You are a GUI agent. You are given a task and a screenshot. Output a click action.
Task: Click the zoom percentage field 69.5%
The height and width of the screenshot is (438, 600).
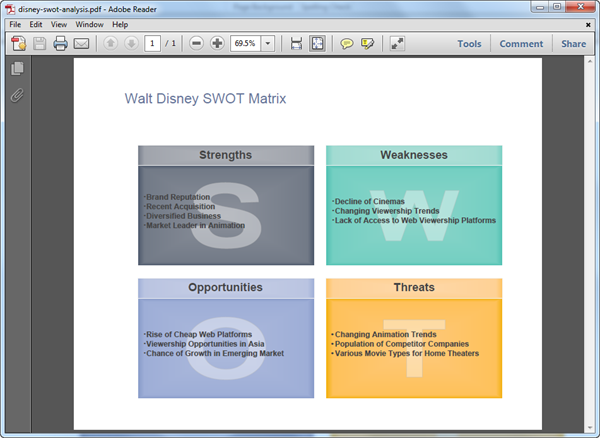coord(245,44)
